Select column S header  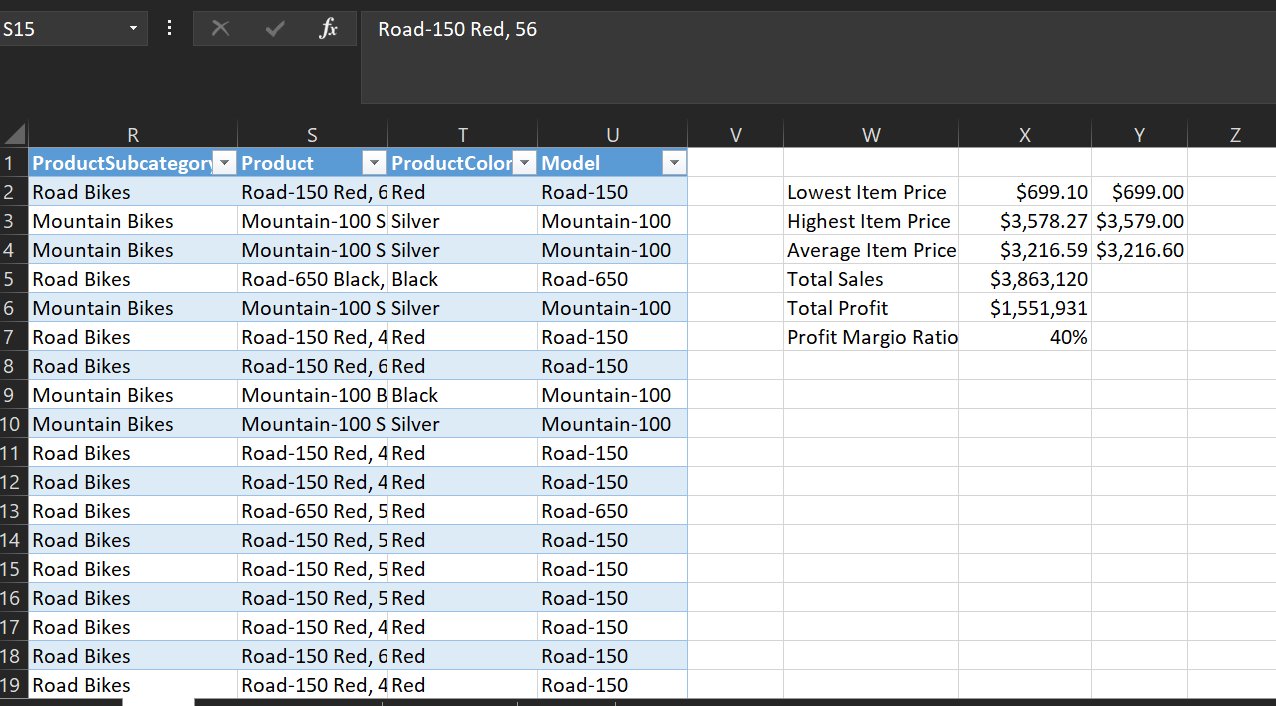pyautogui.click(x=312, y=135)
